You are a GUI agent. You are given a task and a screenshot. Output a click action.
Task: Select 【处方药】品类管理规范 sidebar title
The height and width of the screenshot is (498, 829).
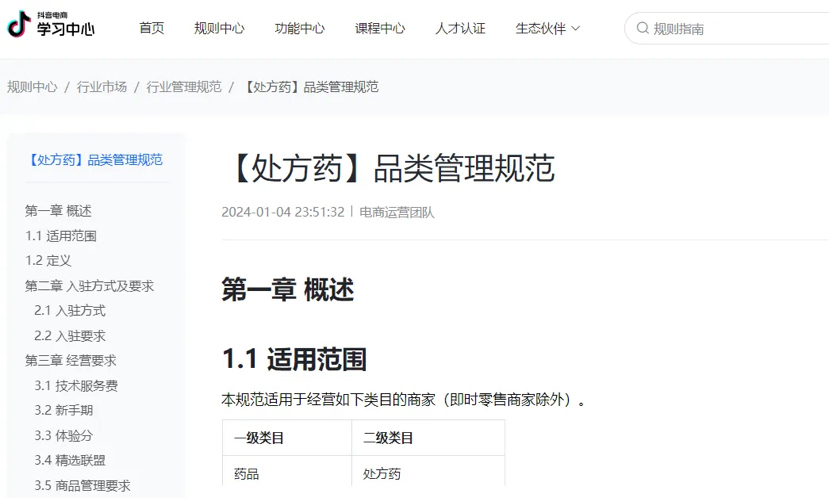click(x=95, y=160)
